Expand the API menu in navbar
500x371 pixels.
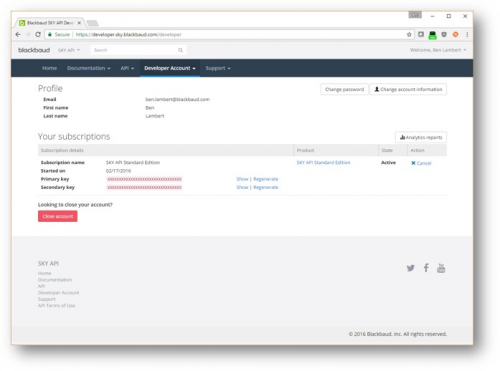tap(127, 68)
